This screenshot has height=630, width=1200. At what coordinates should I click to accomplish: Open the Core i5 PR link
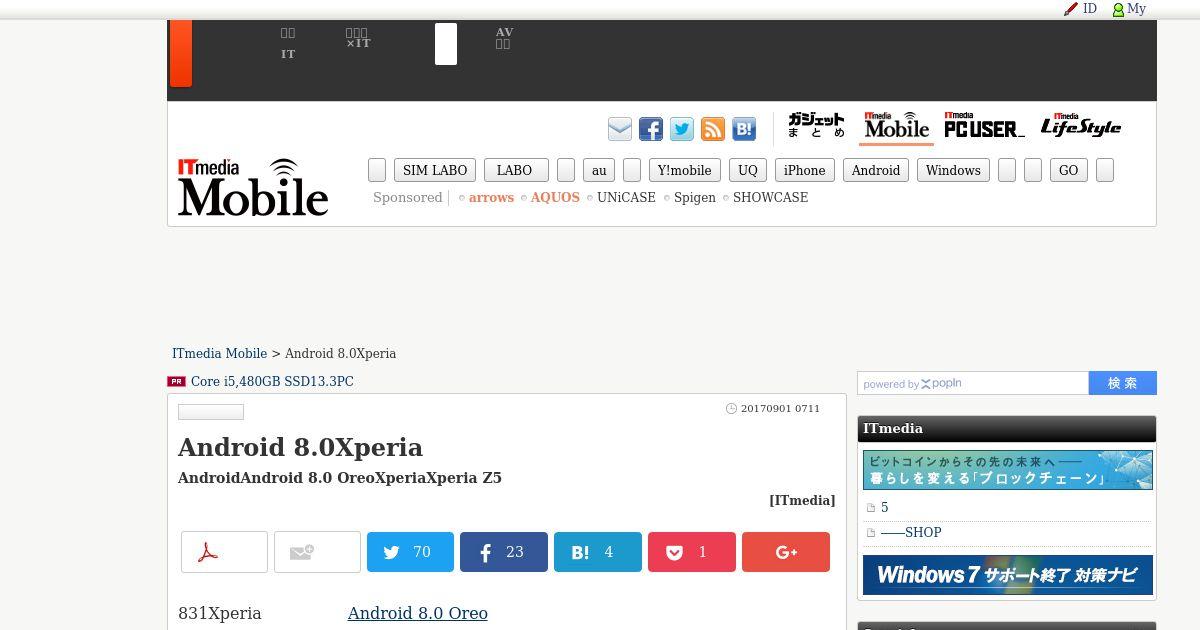tap(272, 381)
